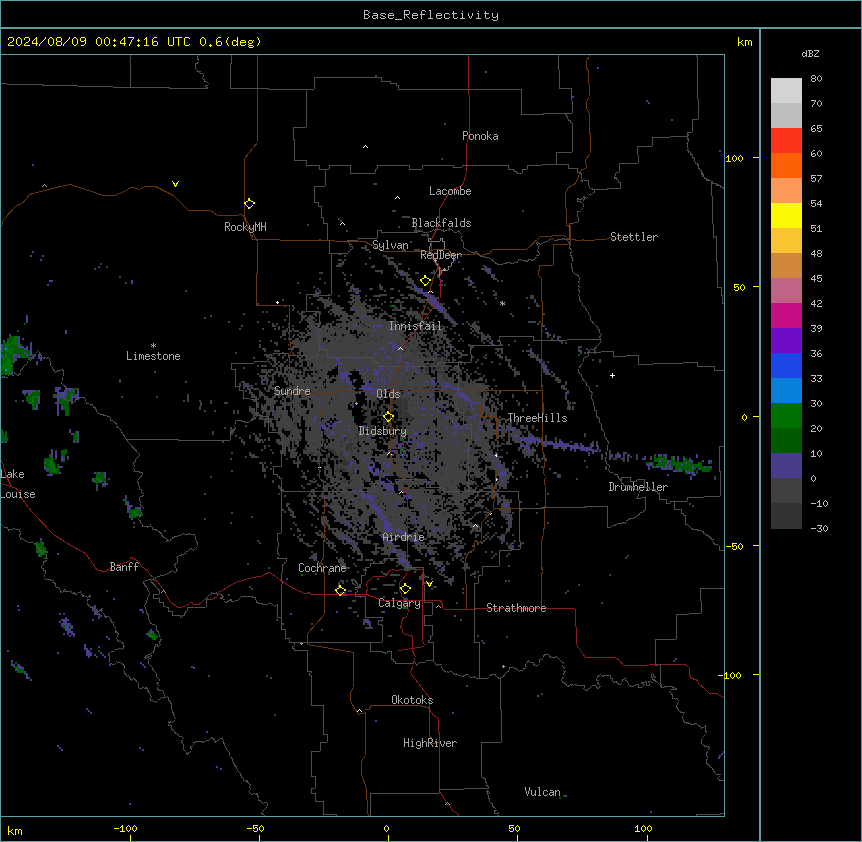Pick the yellow diamond marker under Cochrane
Viewport: 862px width, 842px height.
click(x=340, y=590)
